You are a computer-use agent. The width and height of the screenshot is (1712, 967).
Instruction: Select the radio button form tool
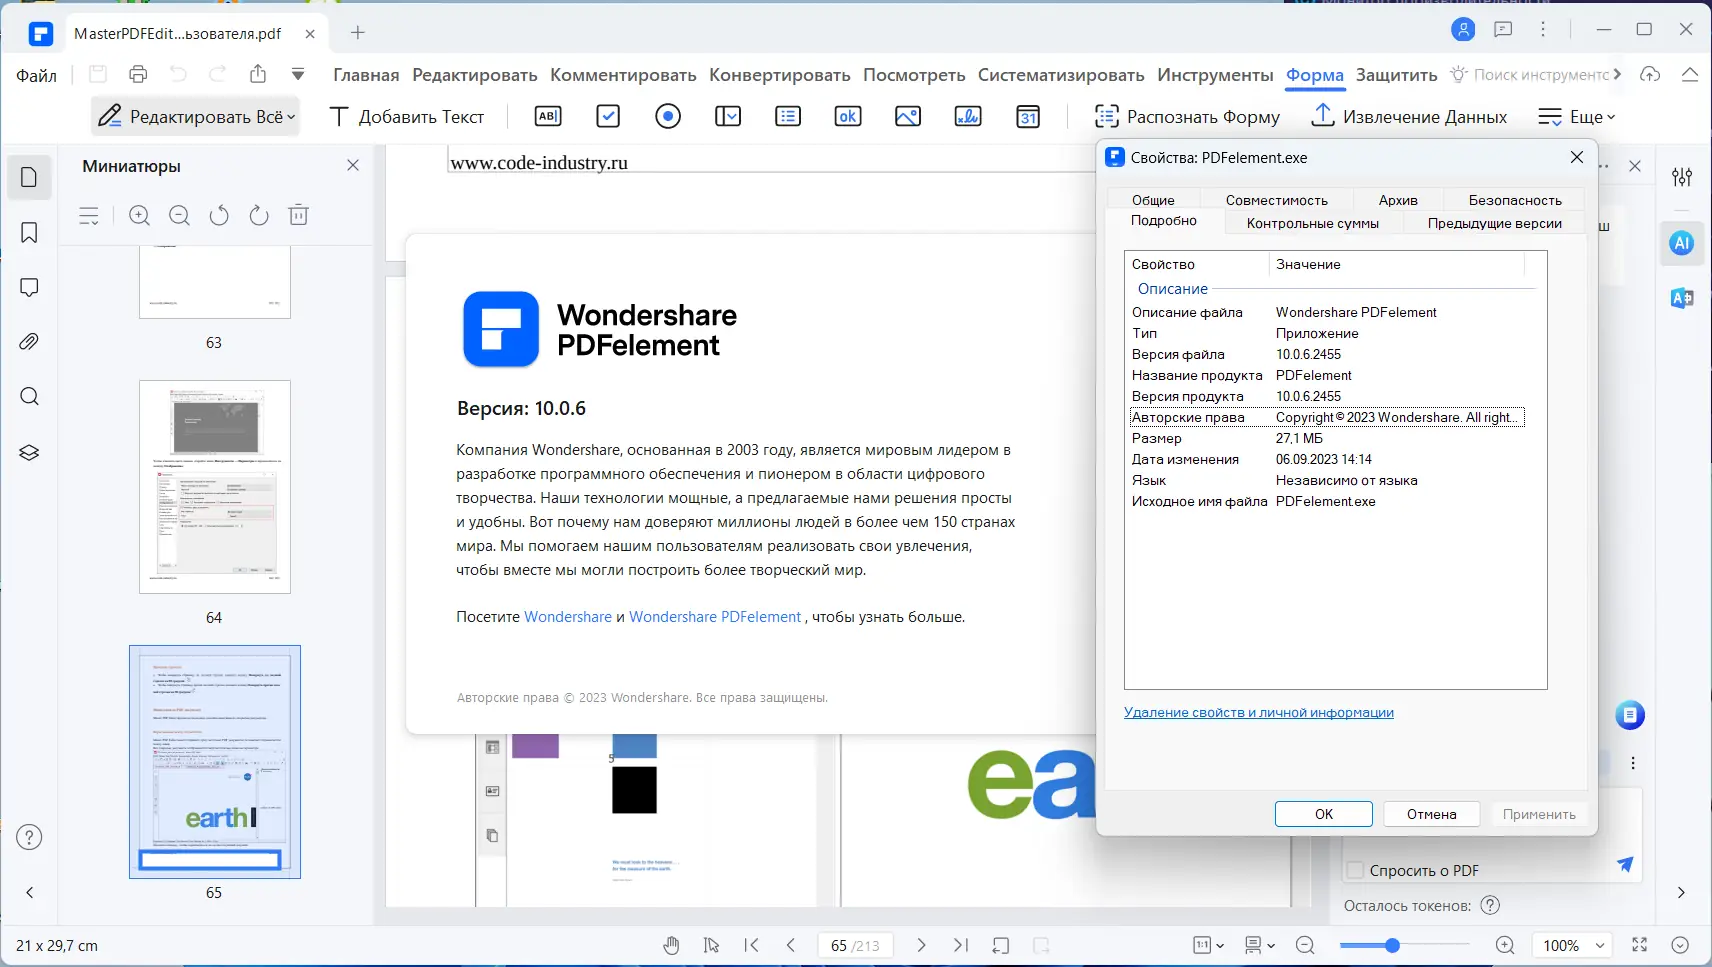pos(667,116)
